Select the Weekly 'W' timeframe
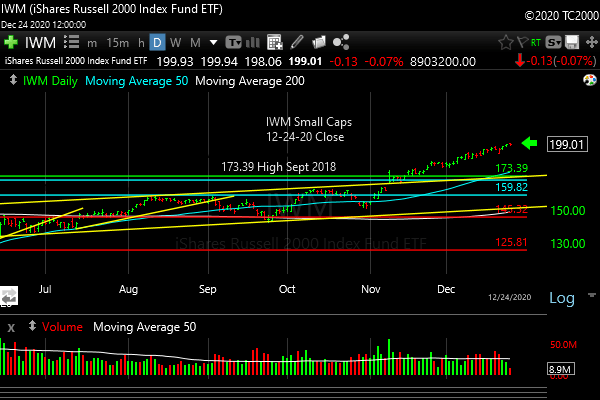The height and width of the screenshot is (400, 600). [175, 42]
